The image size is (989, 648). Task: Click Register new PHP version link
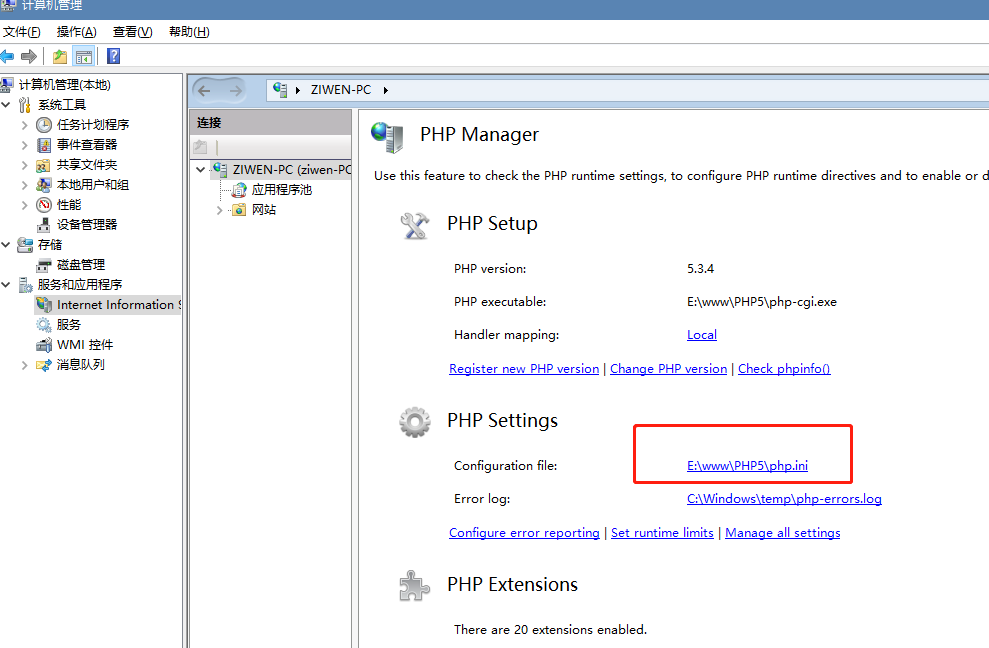click(524, 368)
